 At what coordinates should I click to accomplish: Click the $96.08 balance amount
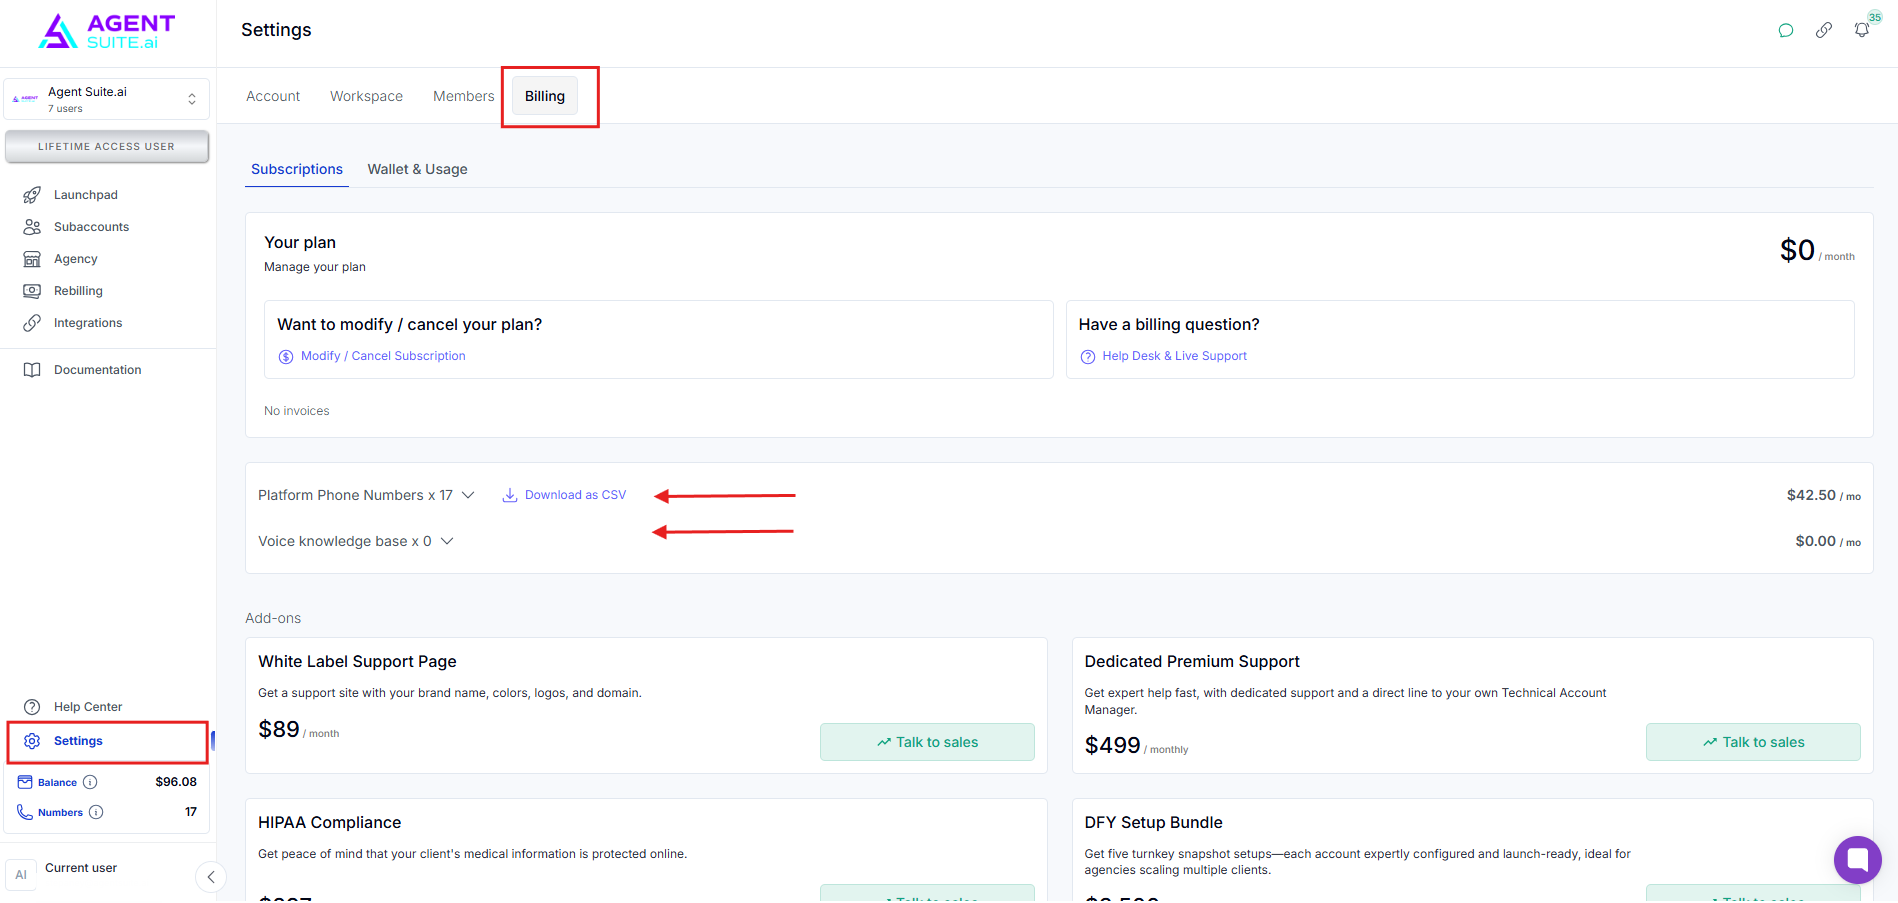click(176, 782)
